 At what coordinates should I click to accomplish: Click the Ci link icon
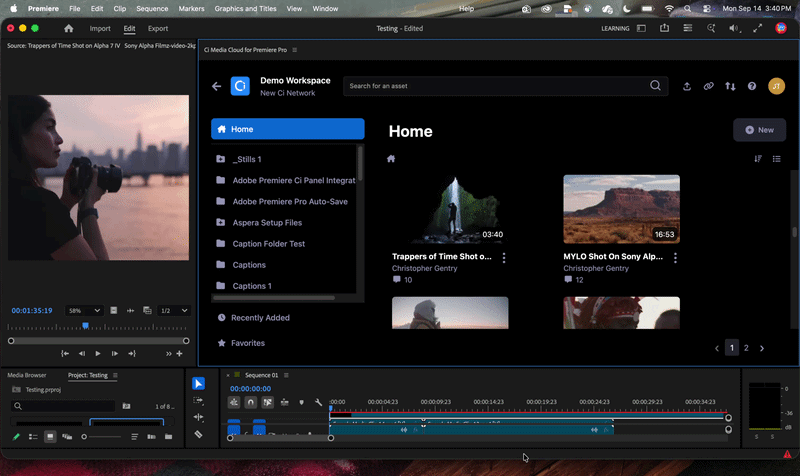coord(708,86)
